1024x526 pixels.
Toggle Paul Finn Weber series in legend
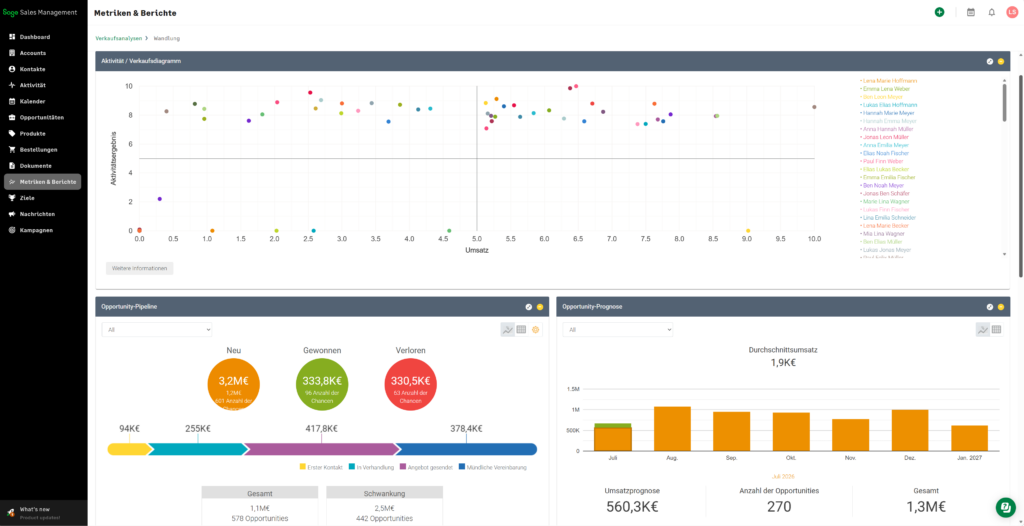(882, 161)
